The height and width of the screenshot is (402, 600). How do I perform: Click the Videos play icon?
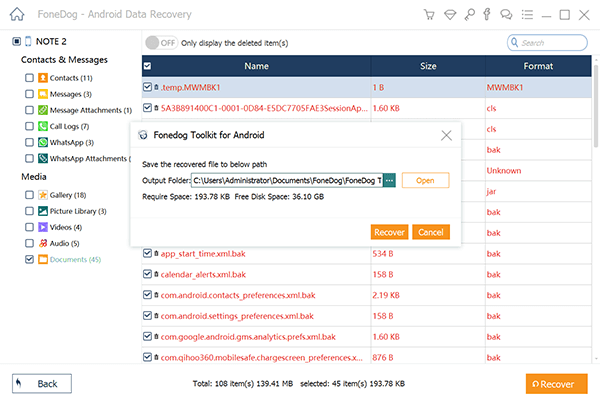[x=43, y=227]
